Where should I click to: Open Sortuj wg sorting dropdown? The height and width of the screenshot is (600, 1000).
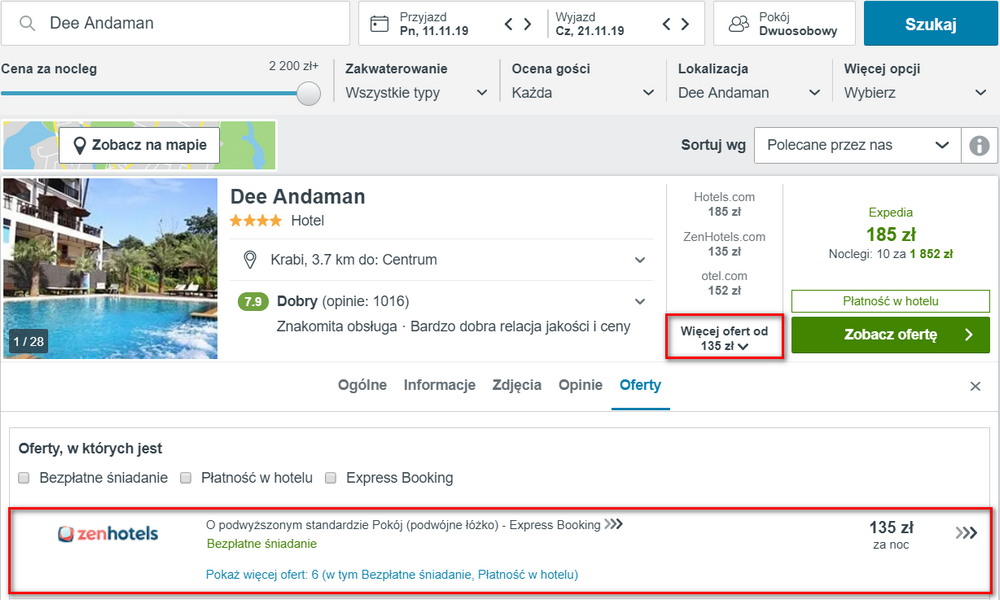[x=857, y=145]
